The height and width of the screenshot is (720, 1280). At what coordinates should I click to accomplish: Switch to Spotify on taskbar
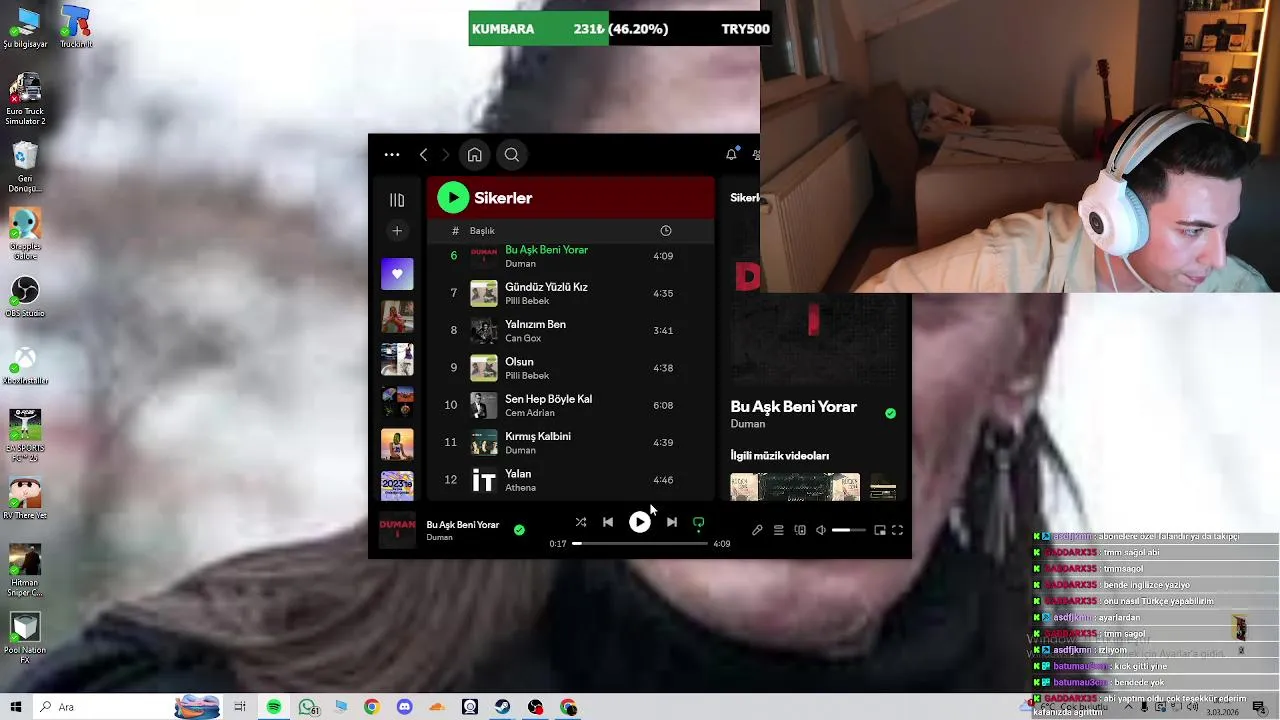pyautogui.click(x=274, y=707)
